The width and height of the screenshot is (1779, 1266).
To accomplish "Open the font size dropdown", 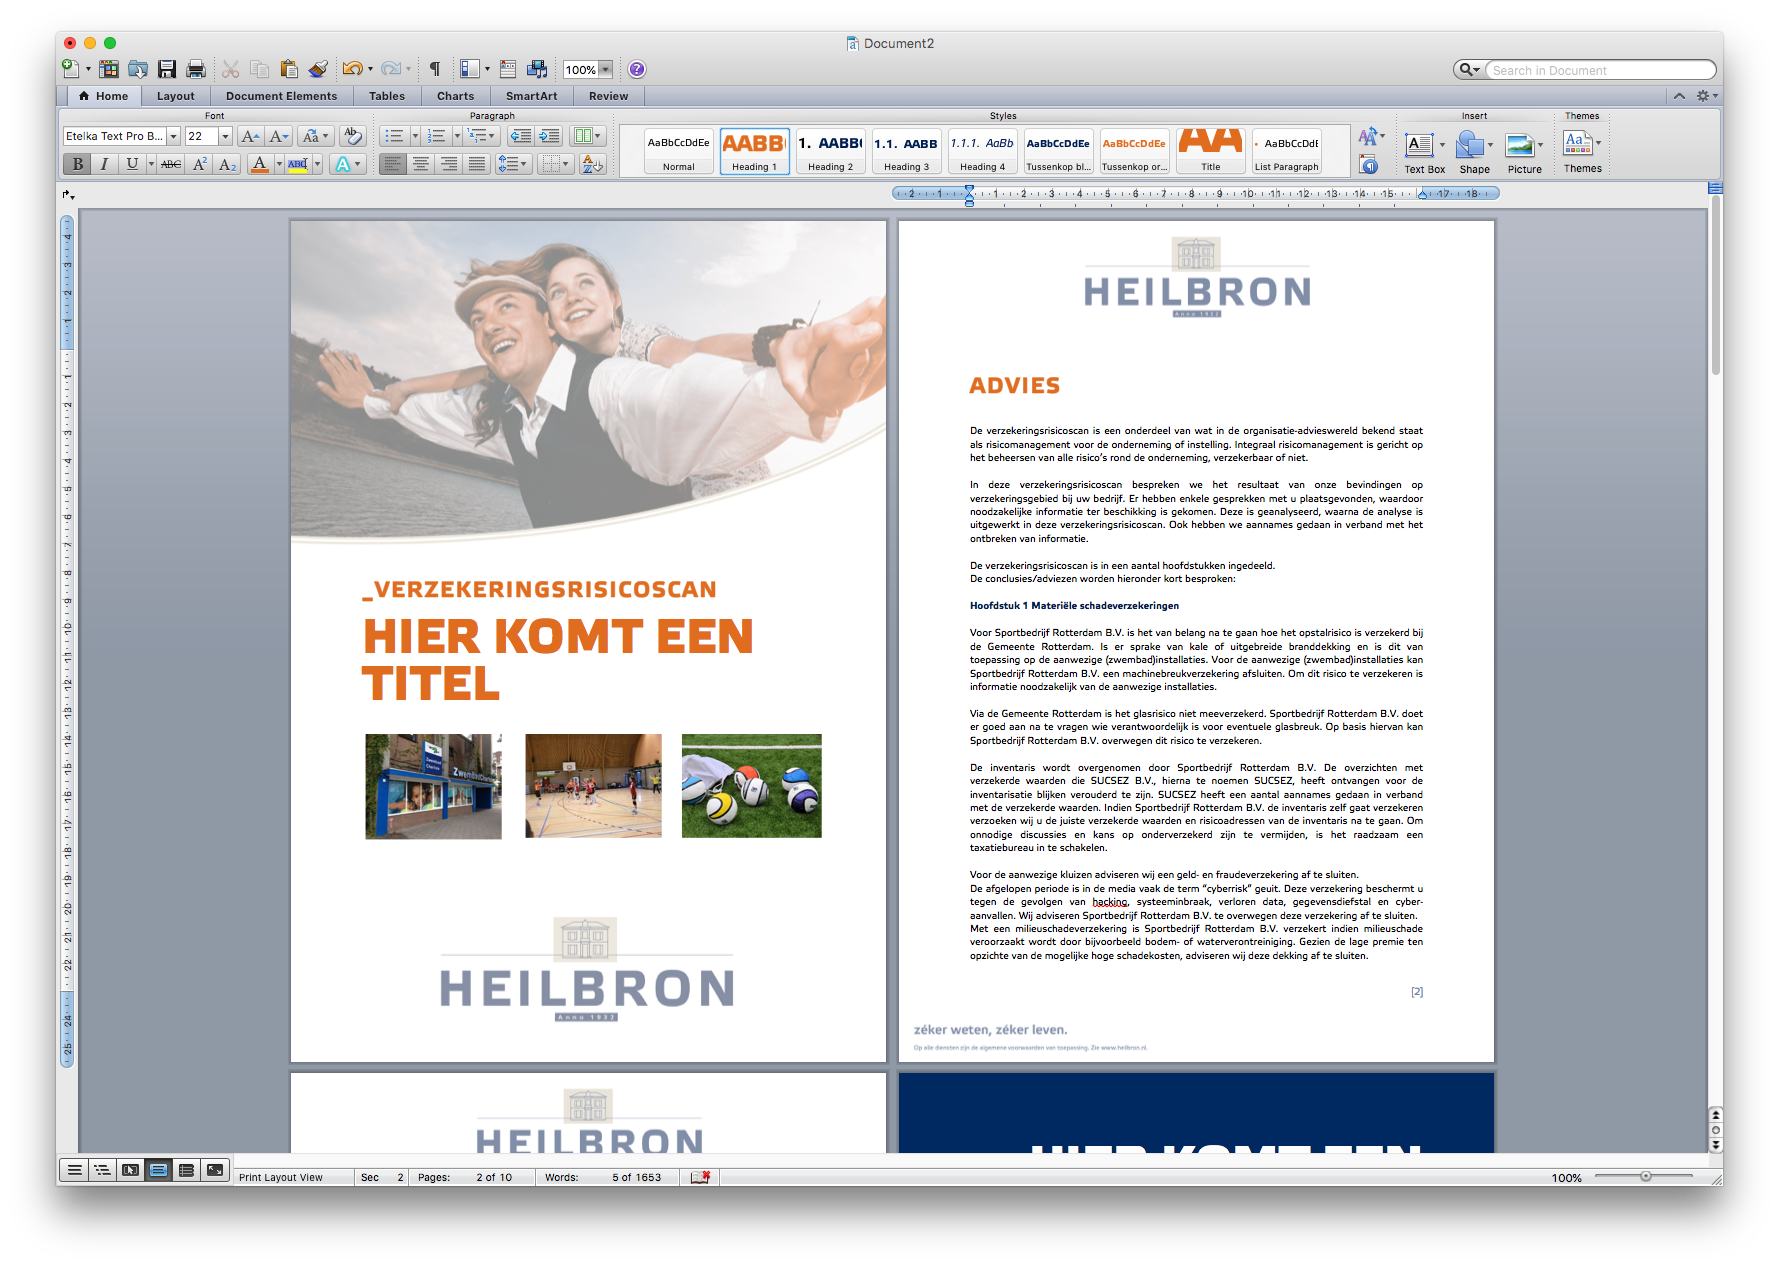I will 224,136.
